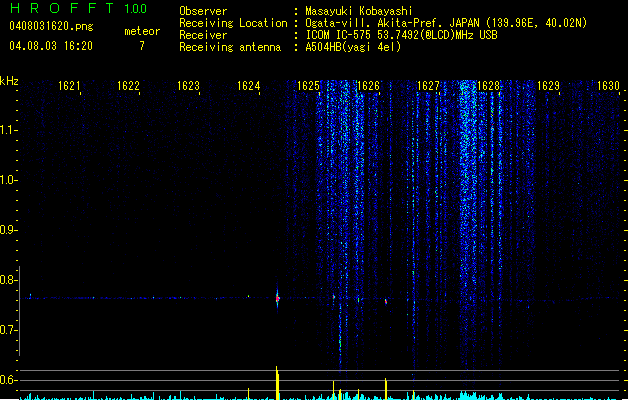Click the 1.1 kHz frequency tick label
The width and height of the screenshot is (629, 400).
(x=8, y=130)
